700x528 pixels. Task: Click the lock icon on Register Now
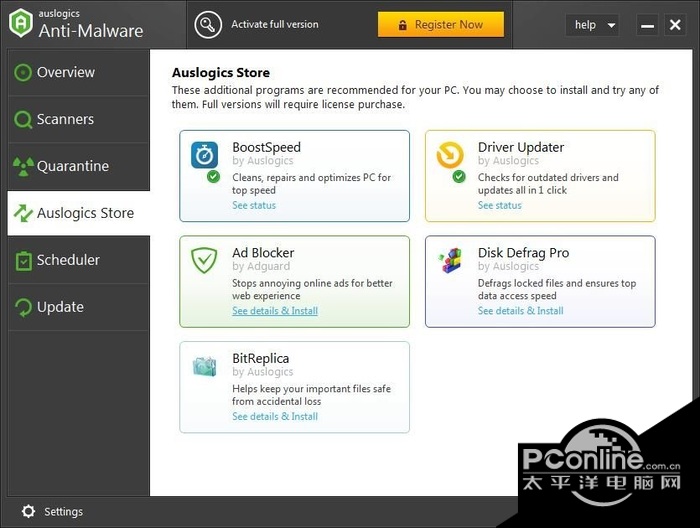click(402, 25)
